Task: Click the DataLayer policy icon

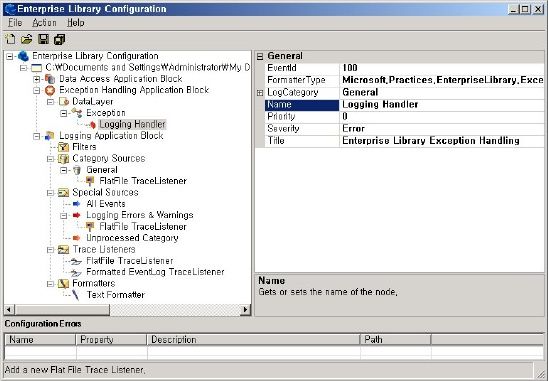Action: 64,102
